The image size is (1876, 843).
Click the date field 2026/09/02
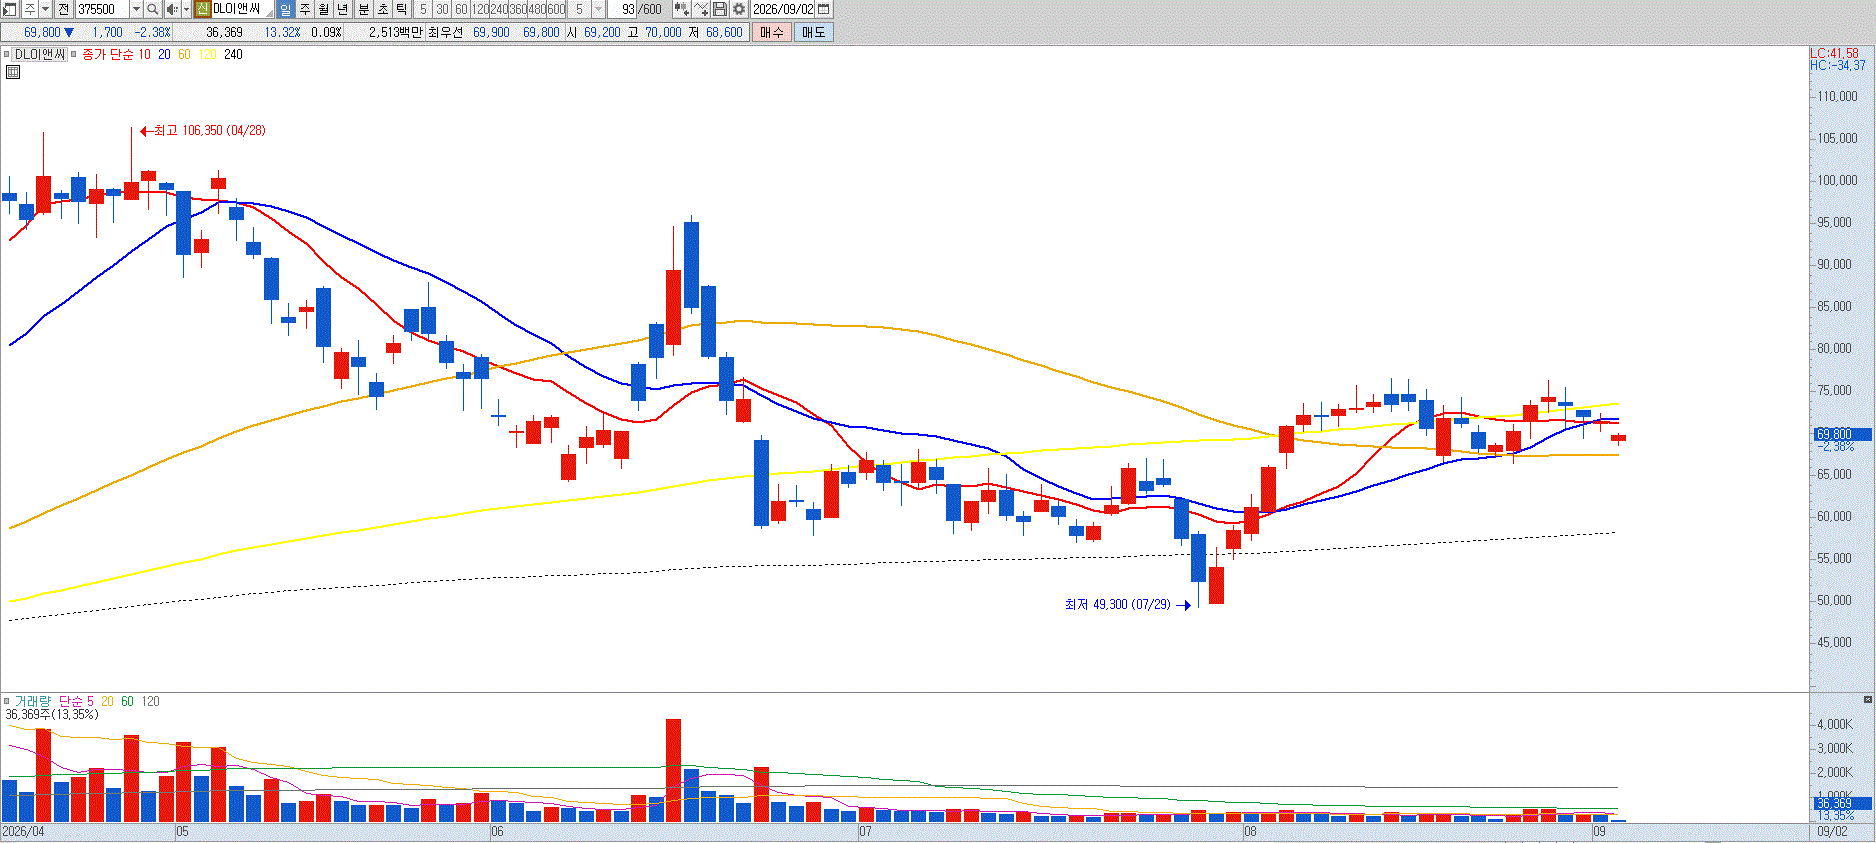click(x=783, y=9)
